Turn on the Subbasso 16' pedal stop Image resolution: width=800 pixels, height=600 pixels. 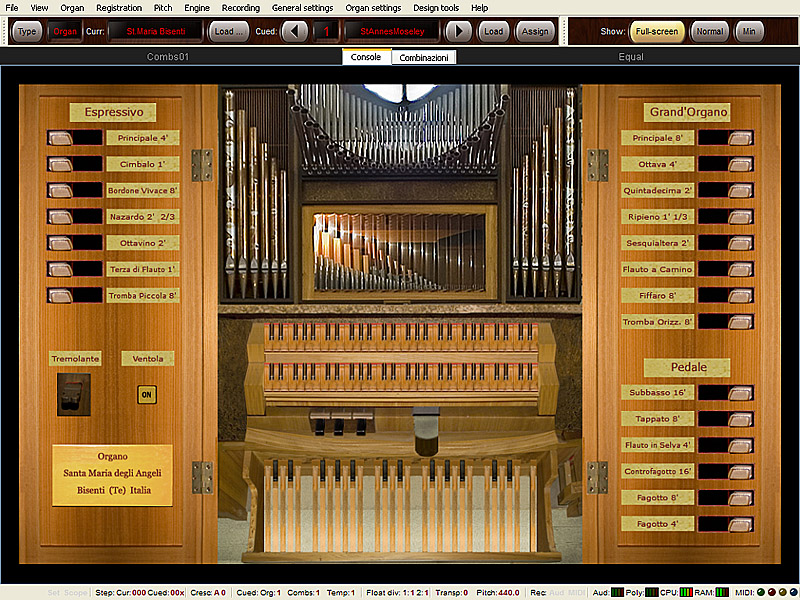coord(739,393)
